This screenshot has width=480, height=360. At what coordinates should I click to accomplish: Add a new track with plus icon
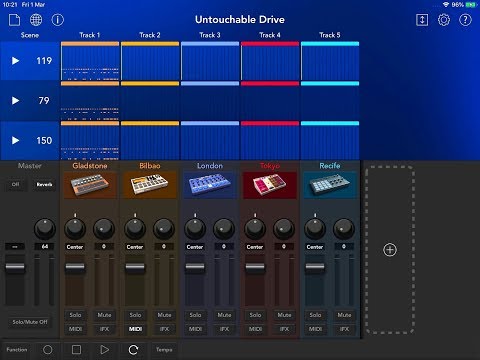click(x=390, y=250)
